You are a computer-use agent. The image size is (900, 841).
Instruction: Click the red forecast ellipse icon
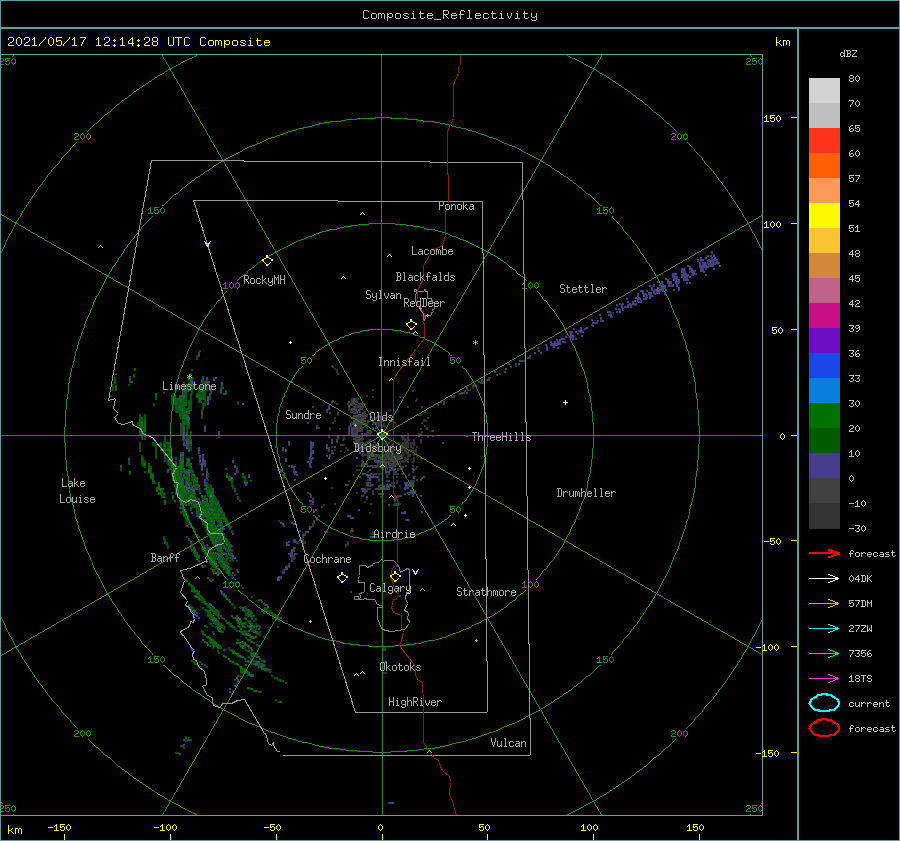(x=824, y=728)
